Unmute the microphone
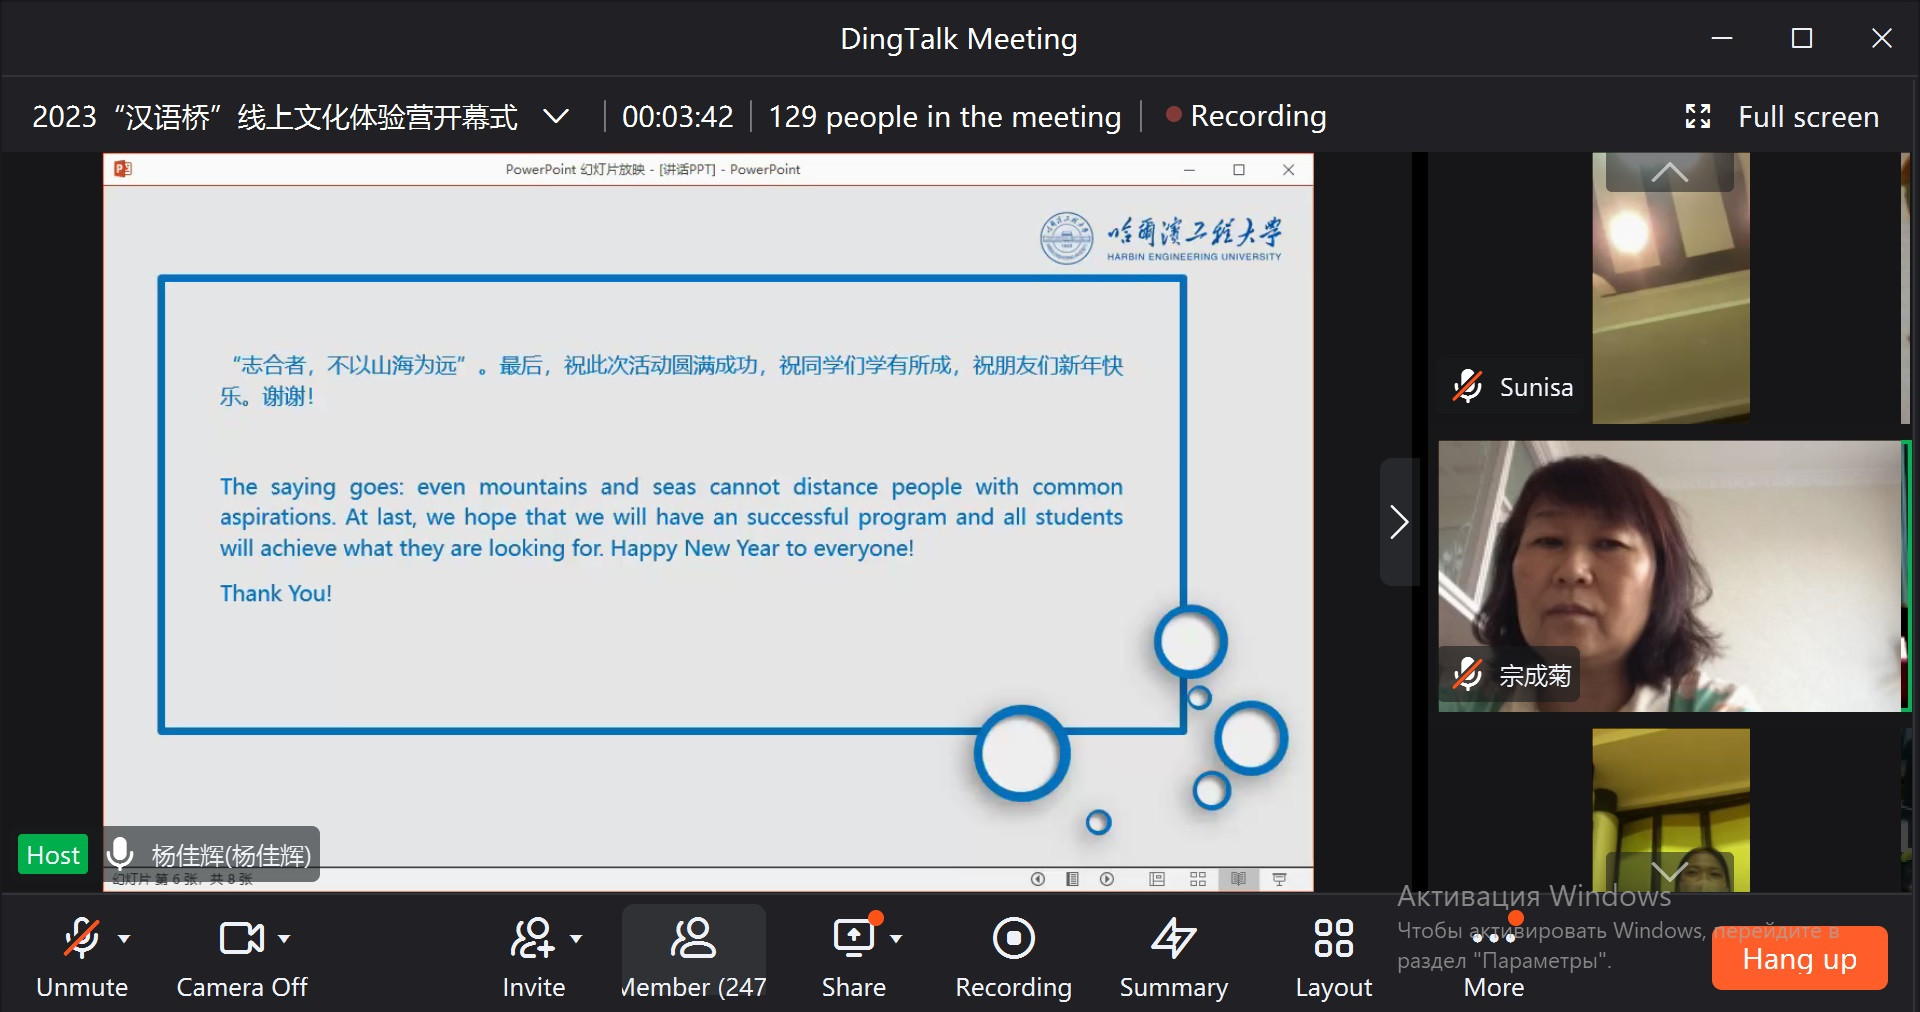The image size is (1920, 1012). coord(82,956)
